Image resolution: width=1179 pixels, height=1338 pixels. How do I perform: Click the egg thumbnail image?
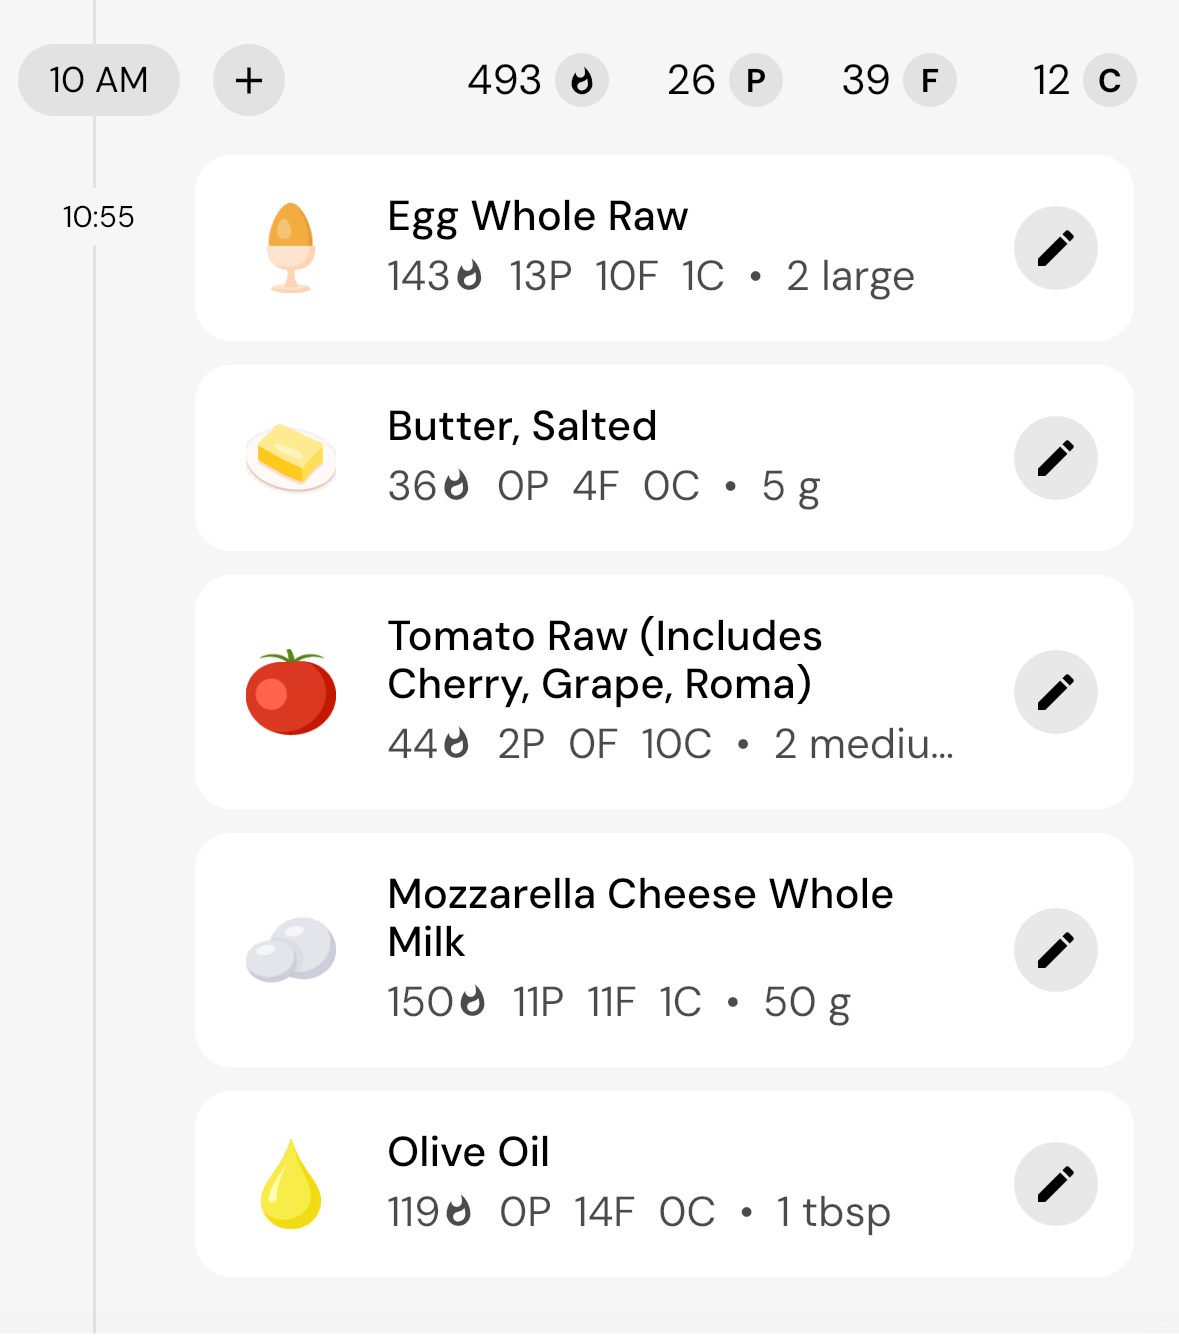[291, 248]
